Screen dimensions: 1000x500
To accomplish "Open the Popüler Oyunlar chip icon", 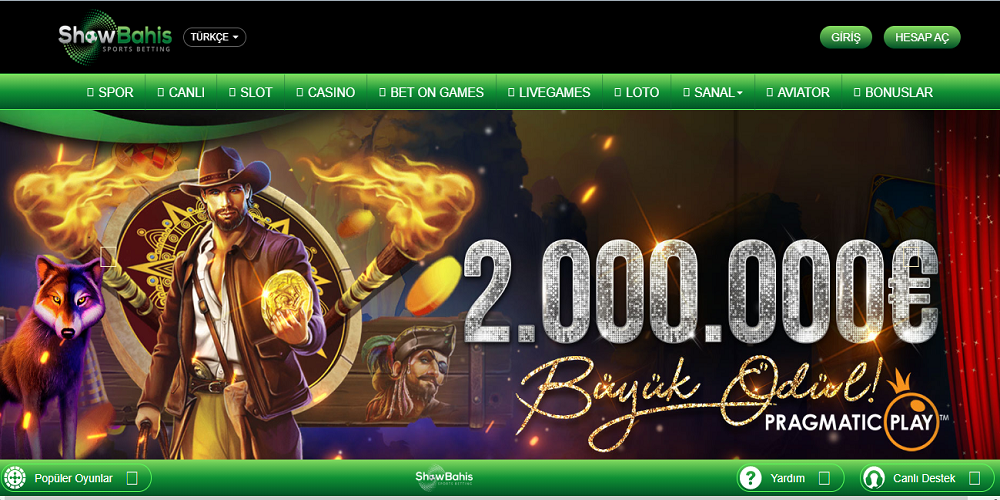I will [14, 478].
